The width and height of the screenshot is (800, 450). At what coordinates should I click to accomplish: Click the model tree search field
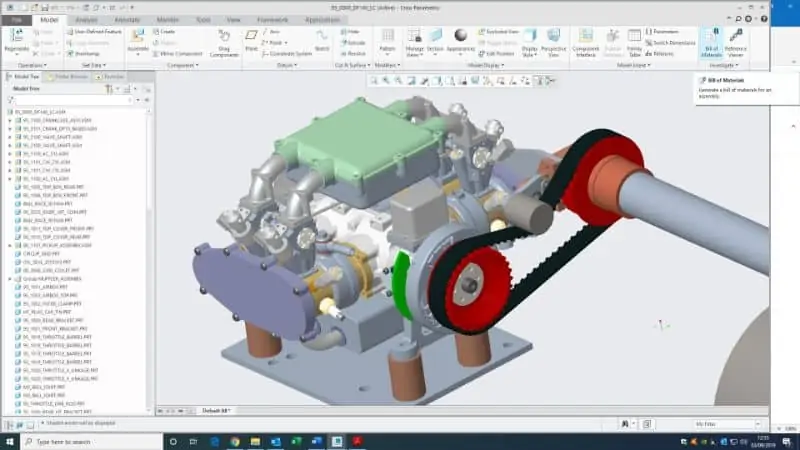point(74,100)
